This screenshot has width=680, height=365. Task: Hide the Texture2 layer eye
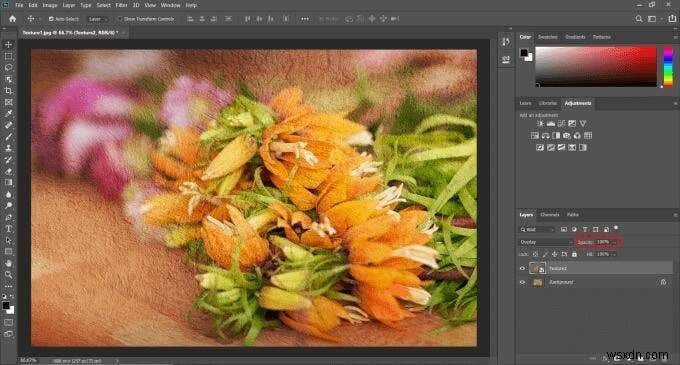pyautogui.click(x=523, y=268)
